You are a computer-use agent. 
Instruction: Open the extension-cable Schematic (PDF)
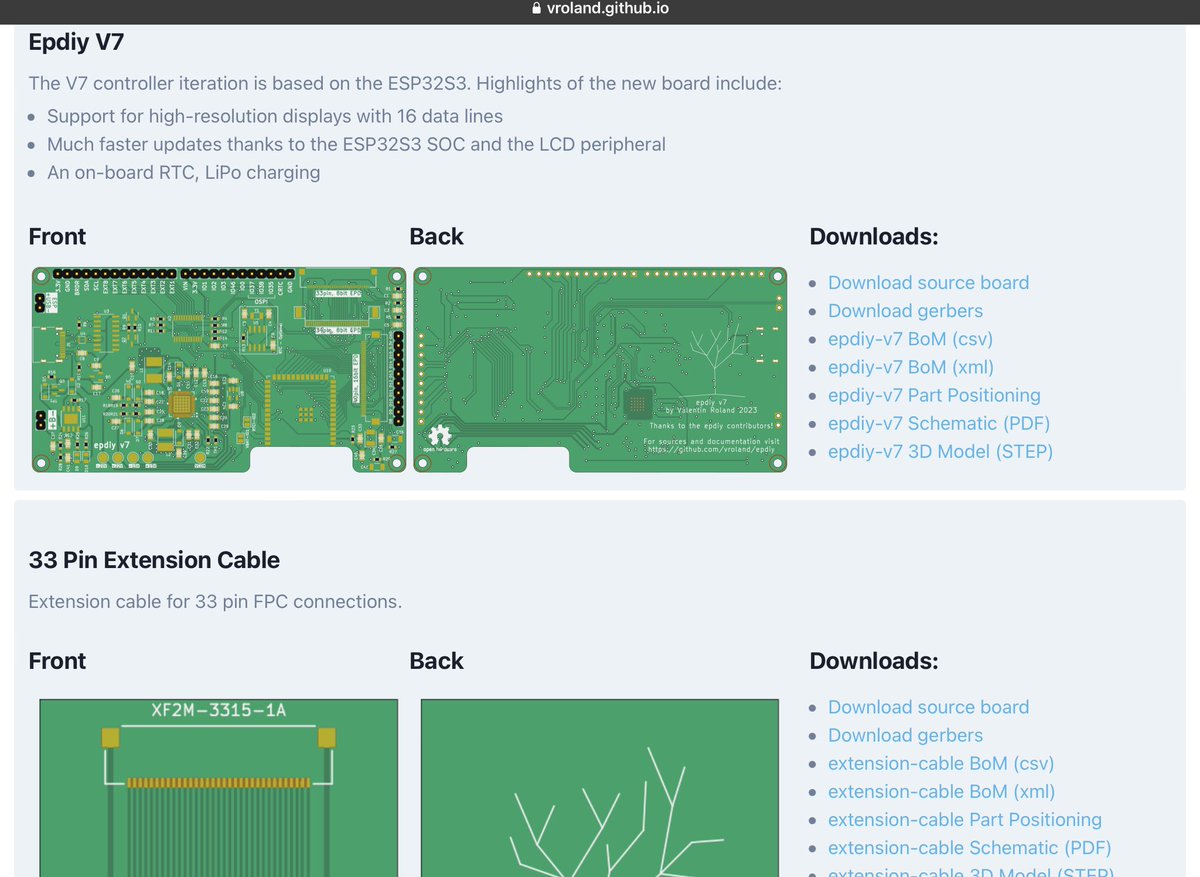tap(969, 847)
